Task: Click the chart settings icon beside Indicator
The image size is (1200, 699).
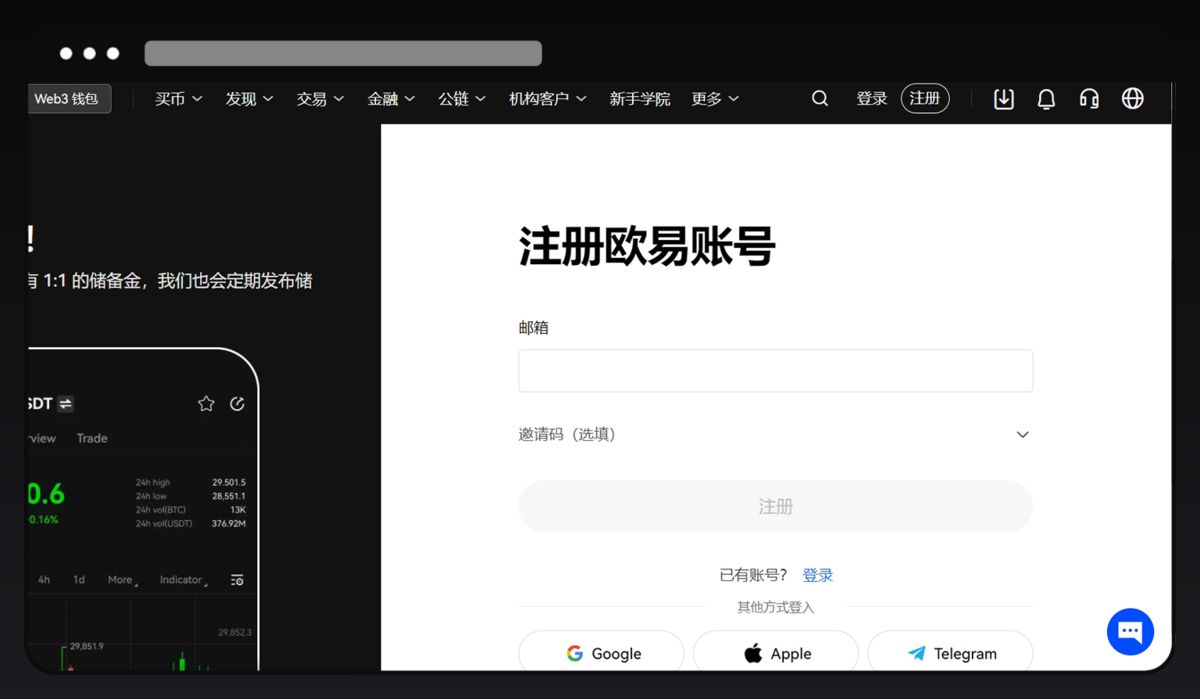Action: coord(237,580)
